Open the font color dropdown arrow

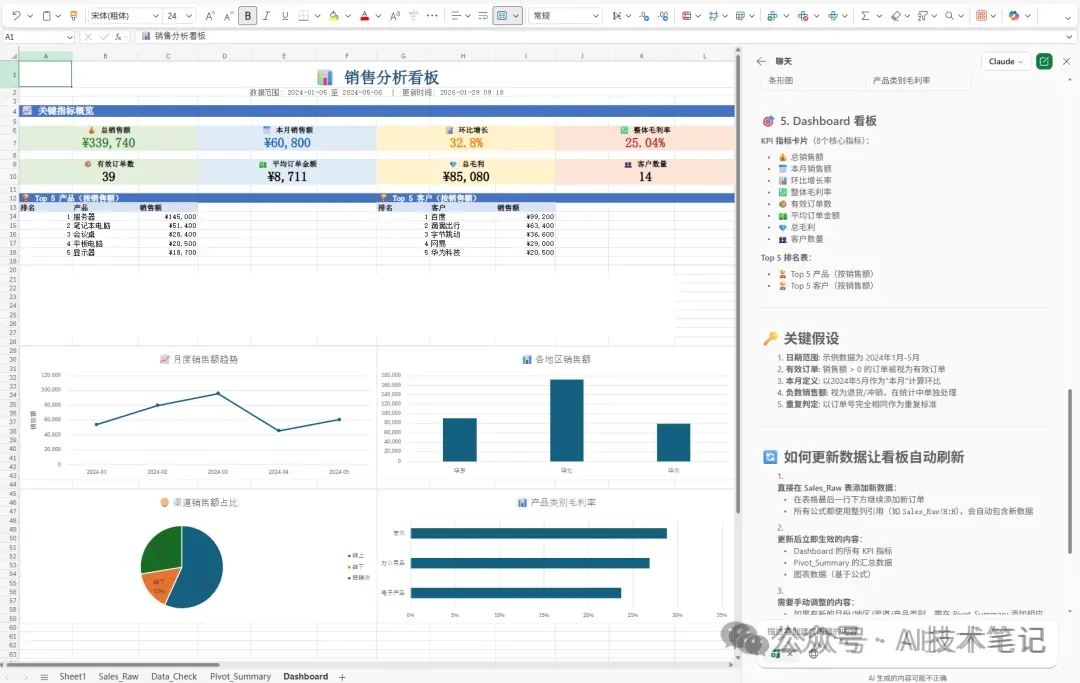pos(378,15)
